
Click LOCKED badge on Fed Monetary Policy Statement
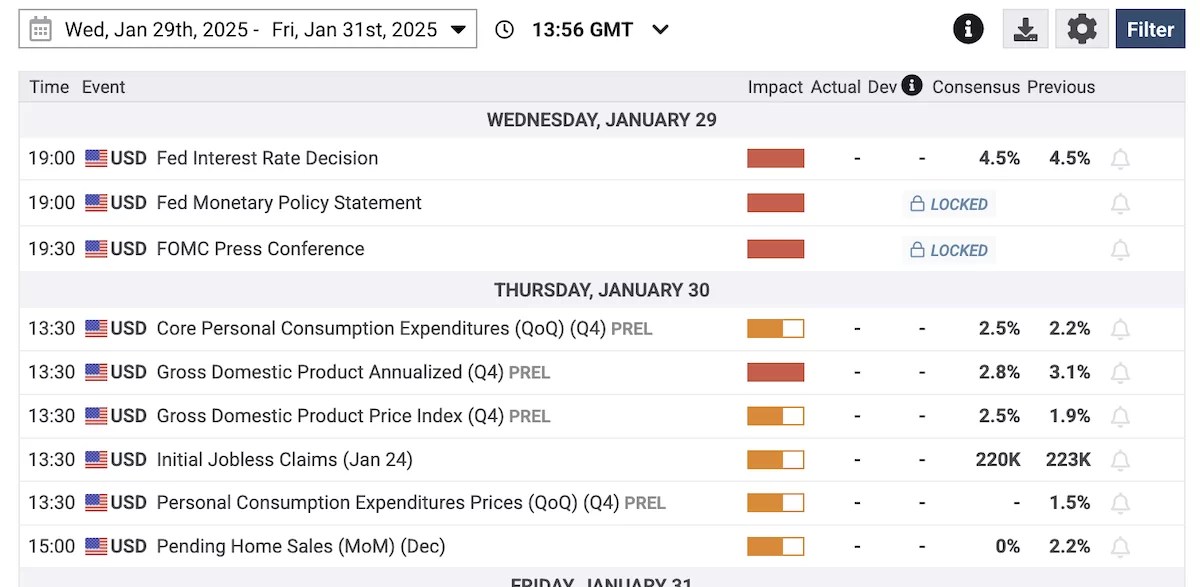click(950, 204)
